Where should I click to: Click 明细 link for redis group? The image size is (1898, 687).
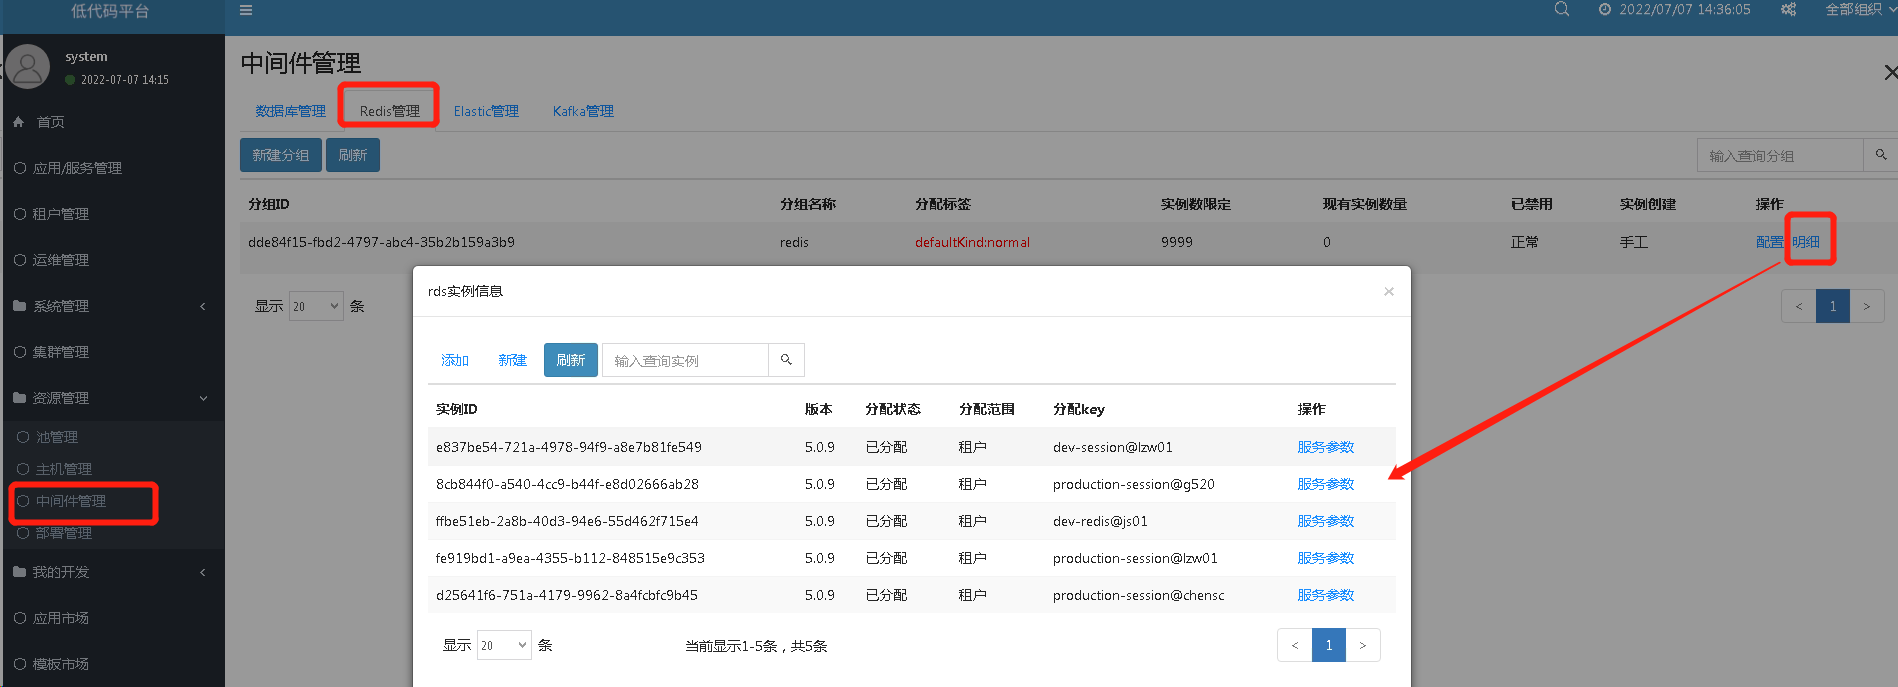[x=1806, y=242]
